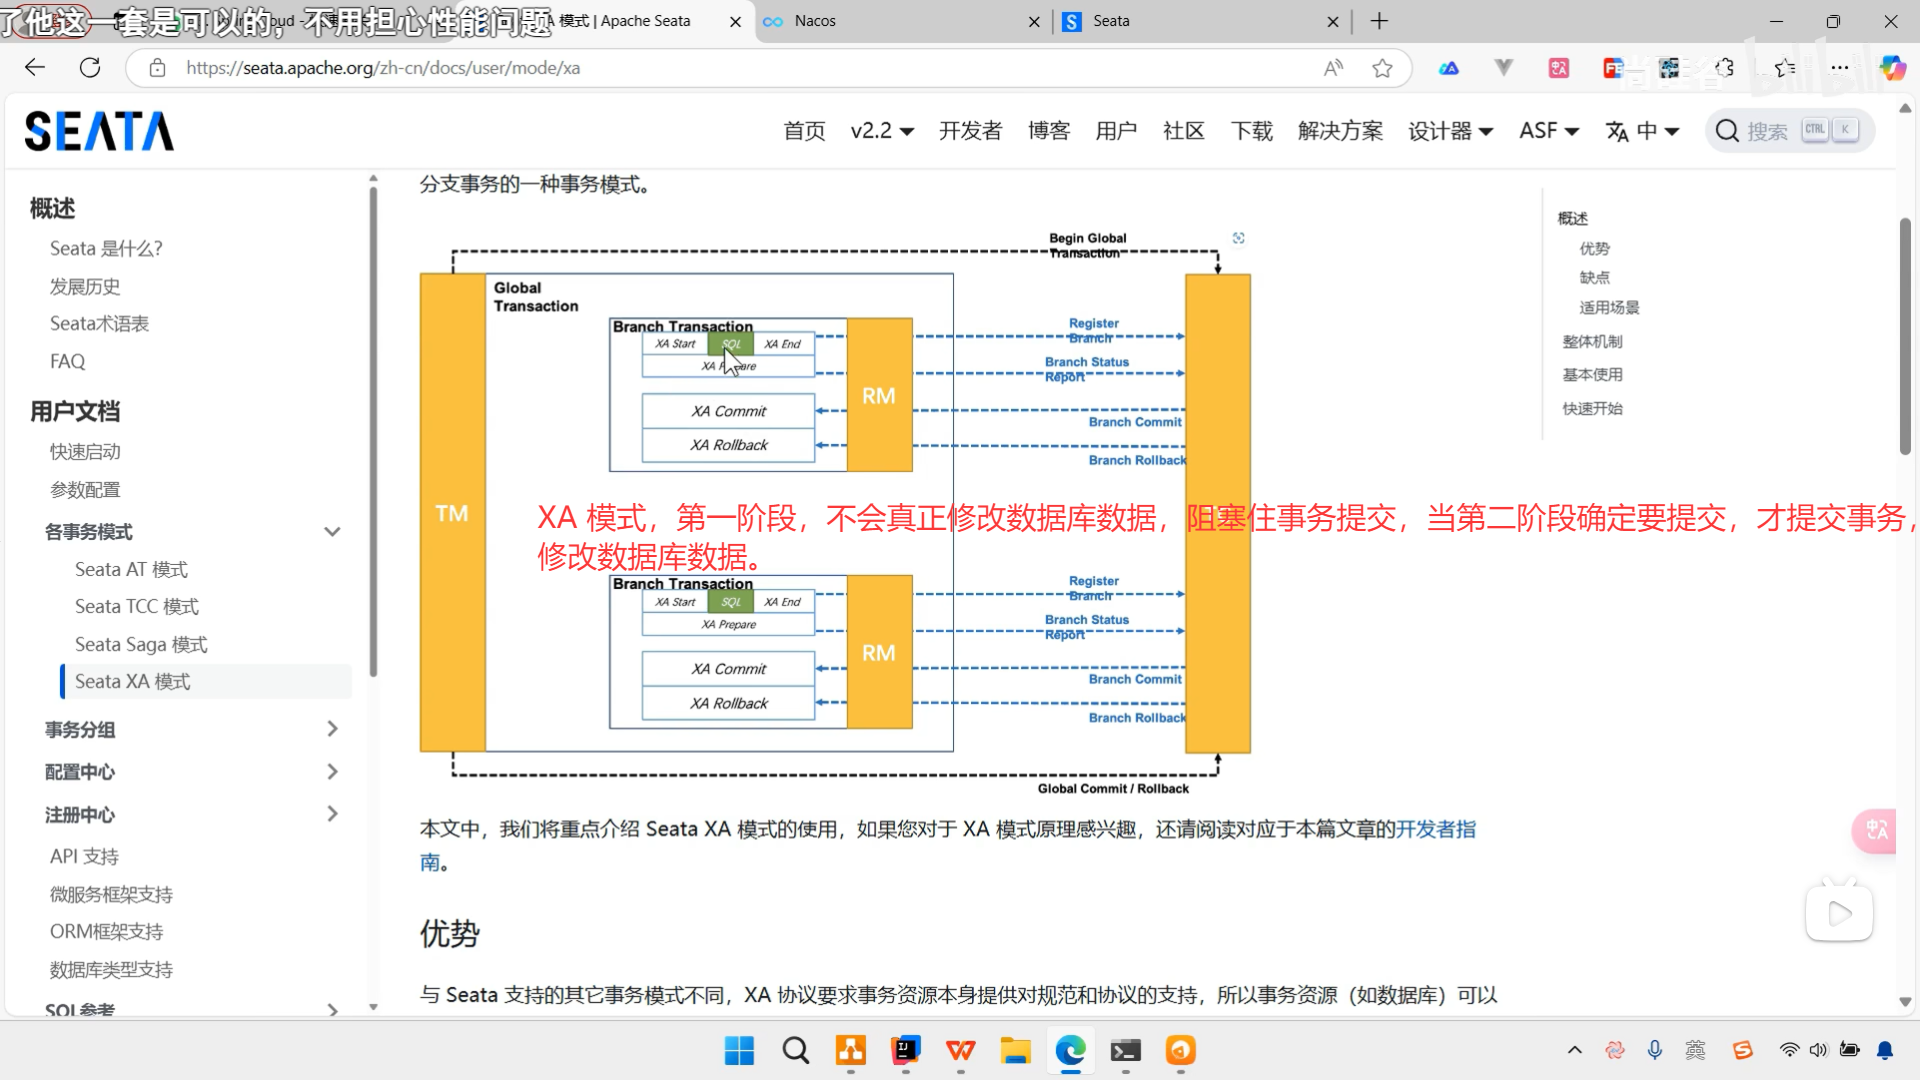Expand the 事务分组 sidebar section
The height and width of the screenshot is (1080, 1920).
click(x=332, y=729)
